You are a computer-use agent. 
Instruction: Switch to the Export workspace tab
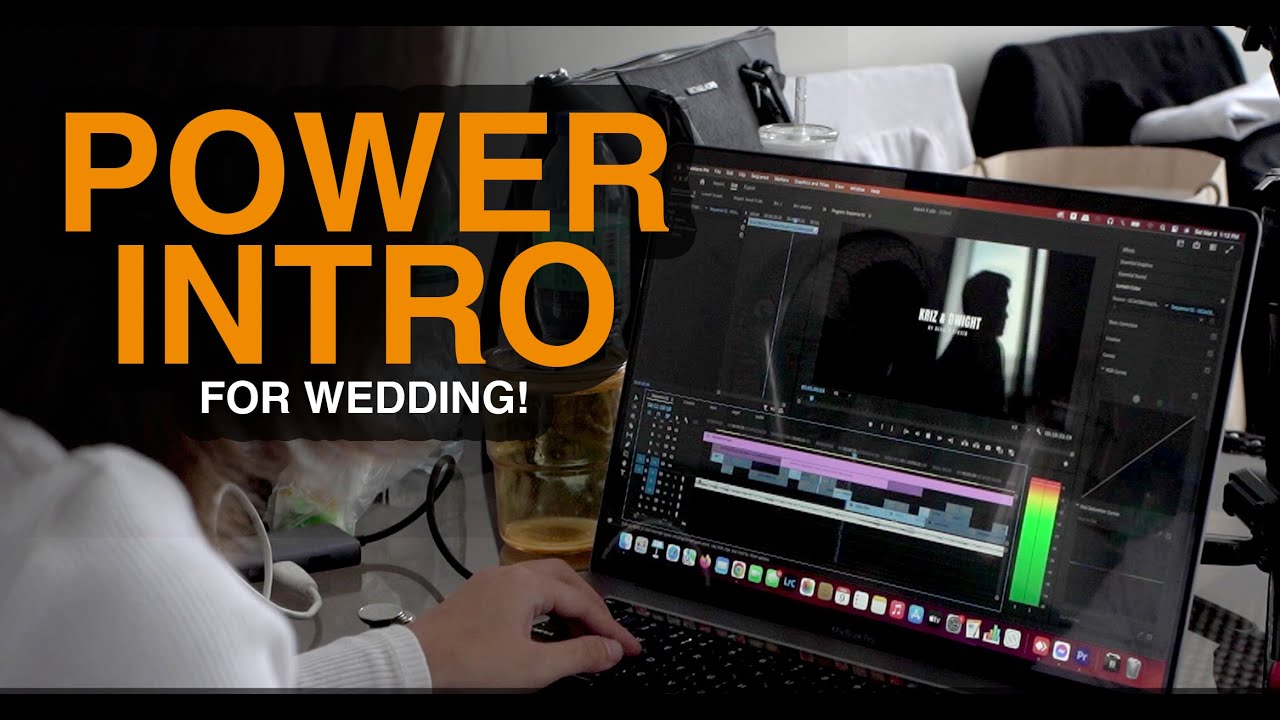(x=749, y=187)
